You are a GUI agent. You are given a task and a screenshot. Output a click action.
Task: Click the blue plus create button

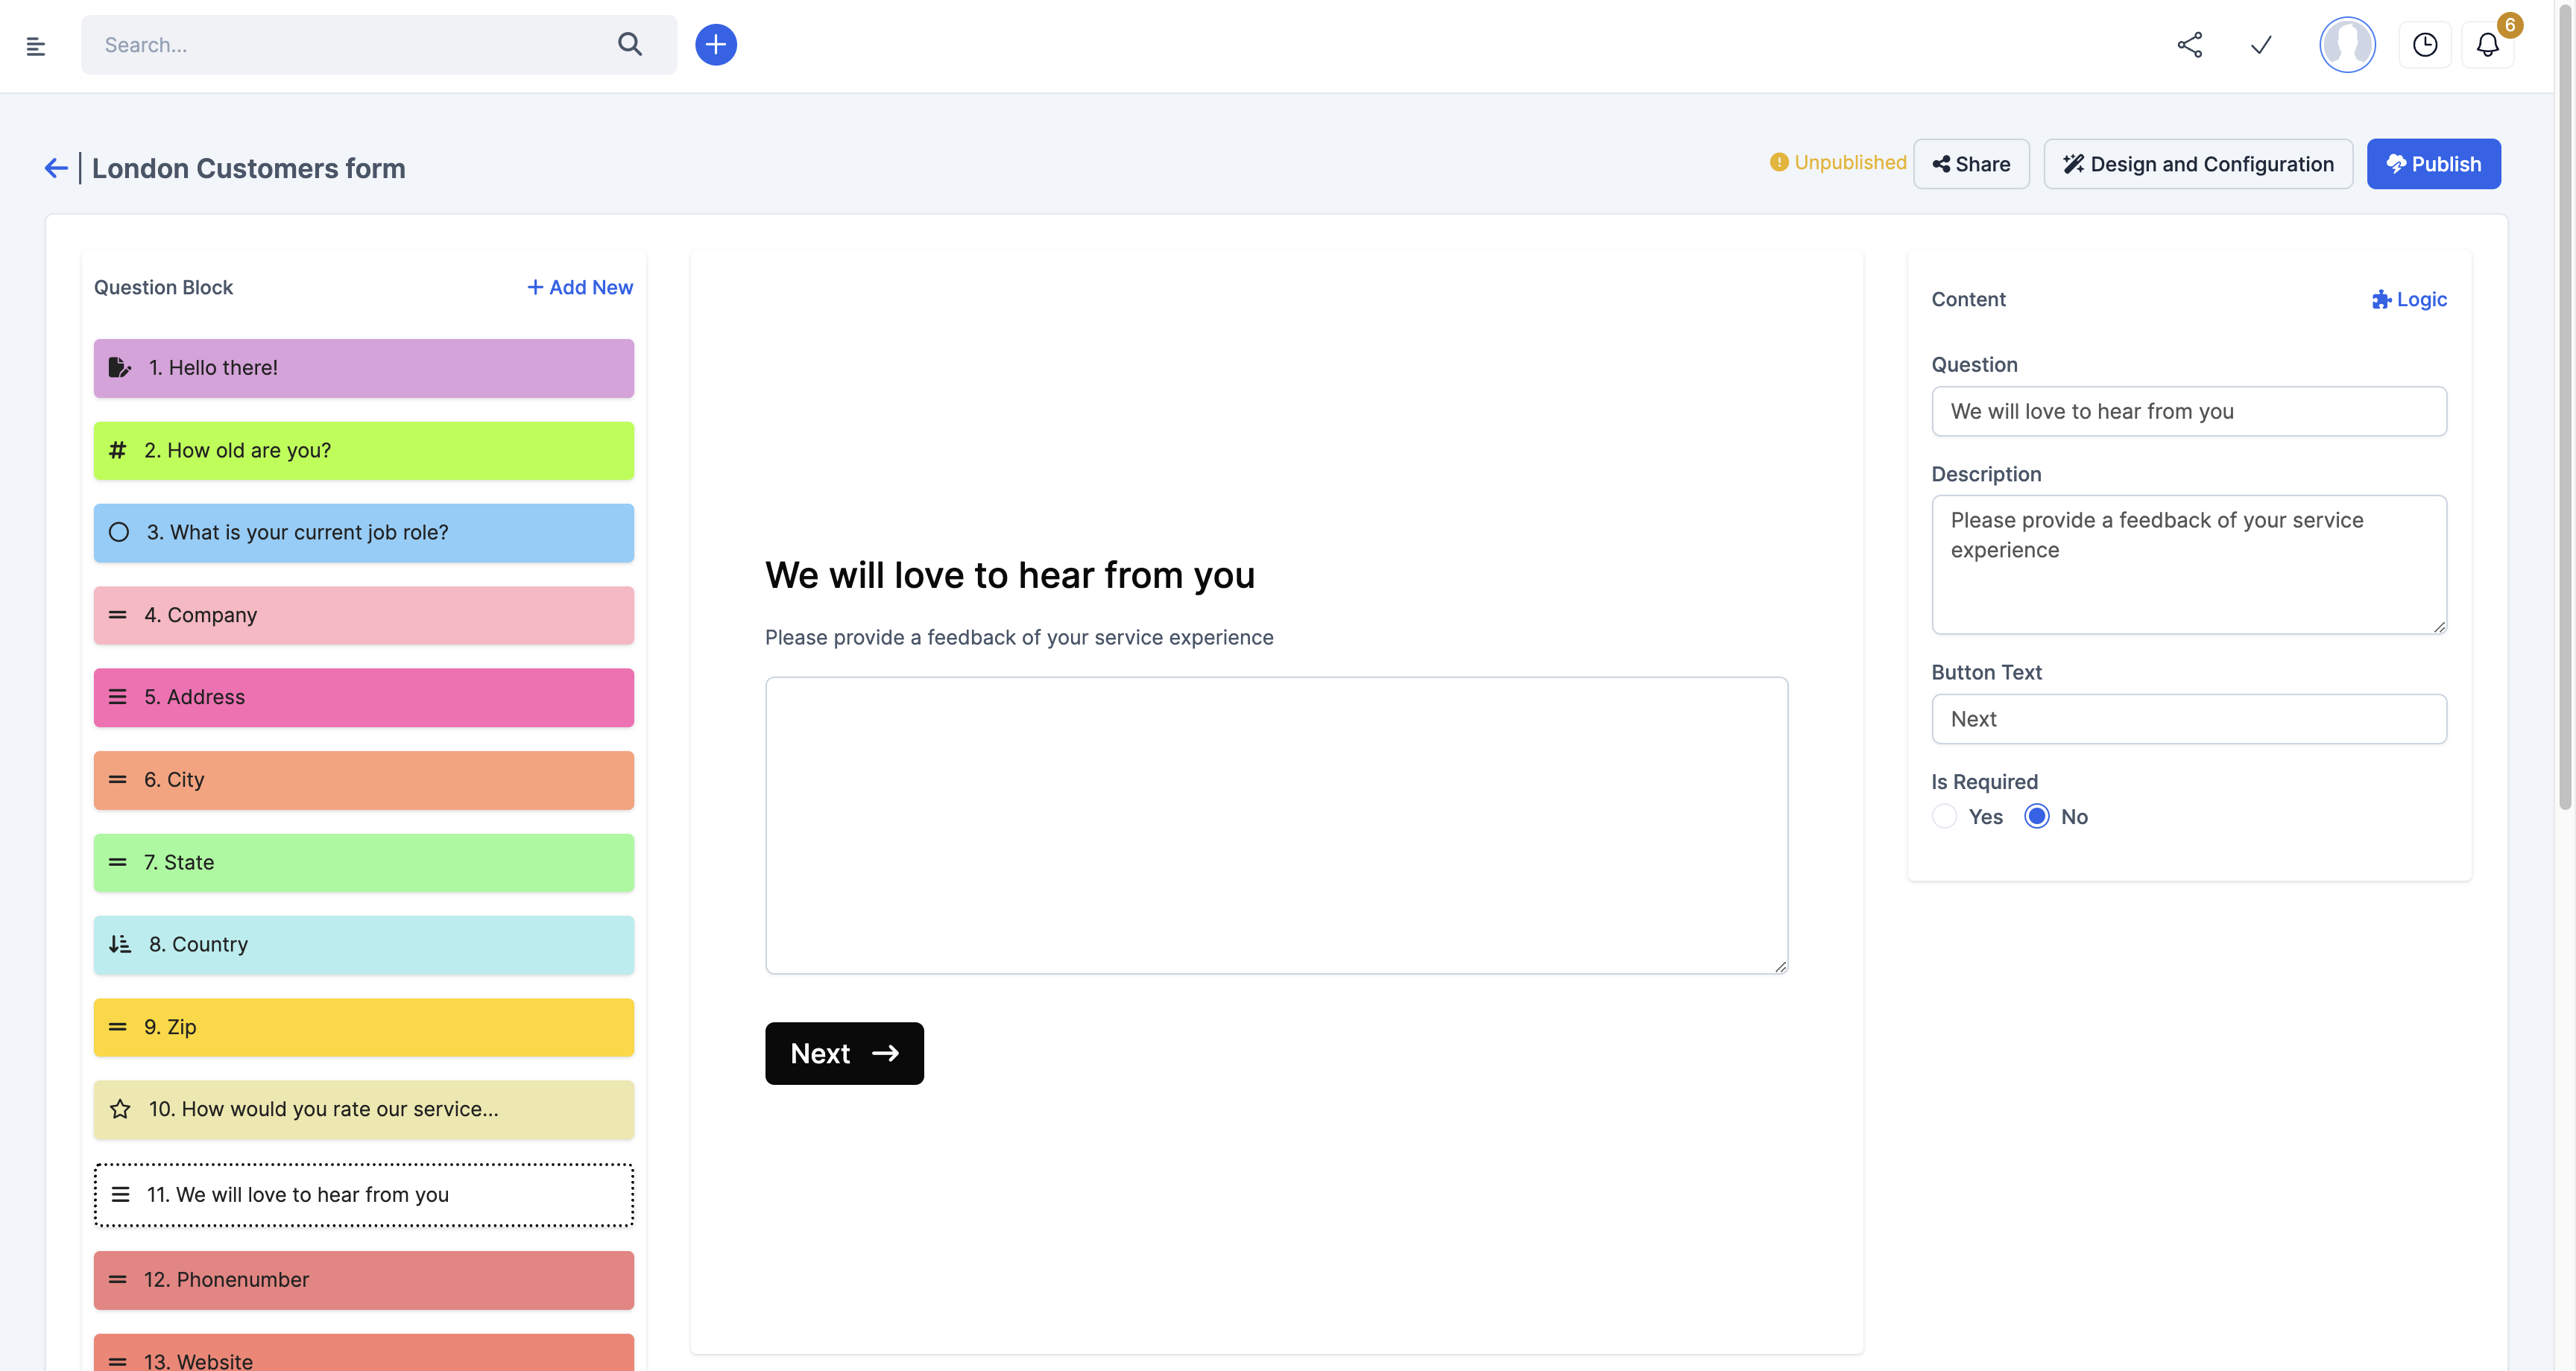click(x=716, y=45)
